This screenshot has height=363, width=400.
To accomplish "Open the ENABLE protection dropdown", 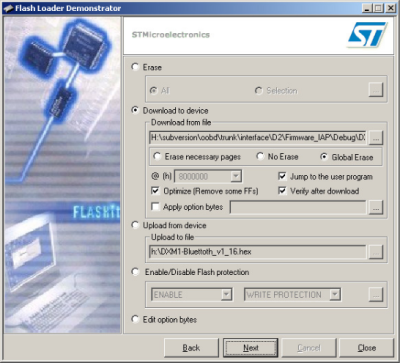I will [226, 295].
